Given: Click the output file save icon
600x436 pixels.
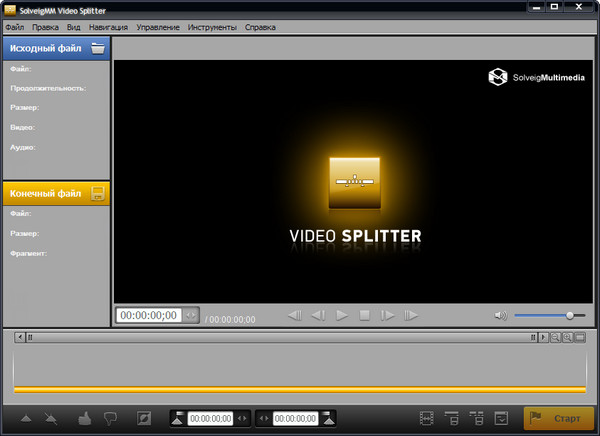Looking at the screenshot, I should click(x=97, y=193).
